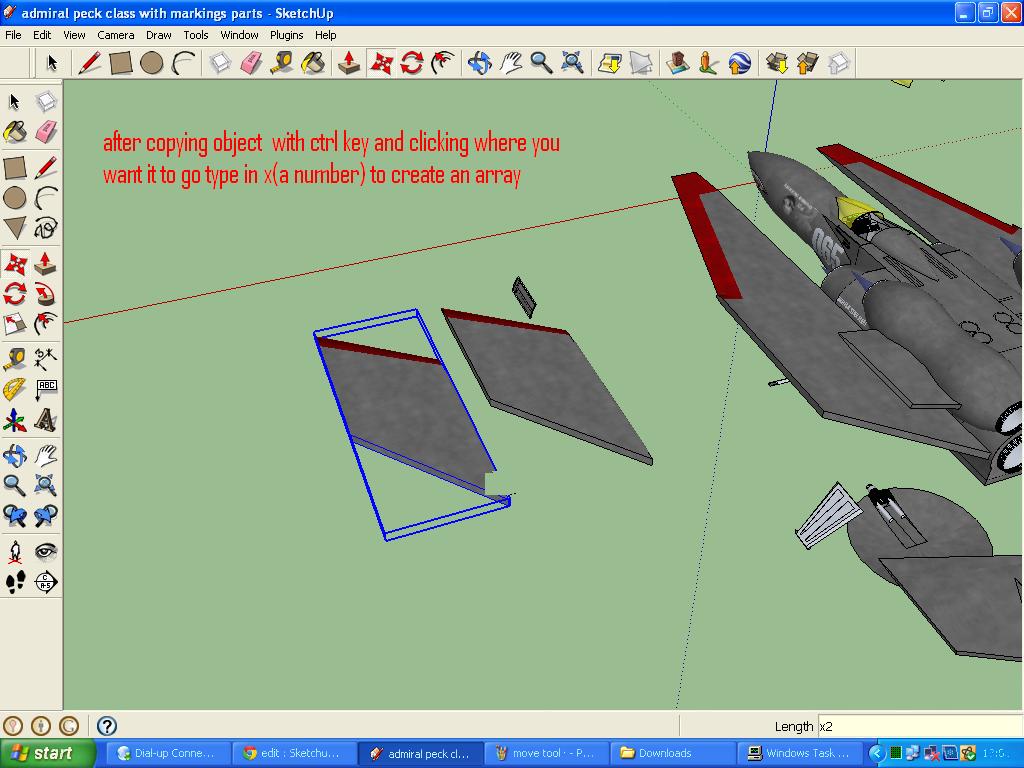Screen dimensions: 1024x768
Task: Open the Draw menu
Action: [158, 35]
